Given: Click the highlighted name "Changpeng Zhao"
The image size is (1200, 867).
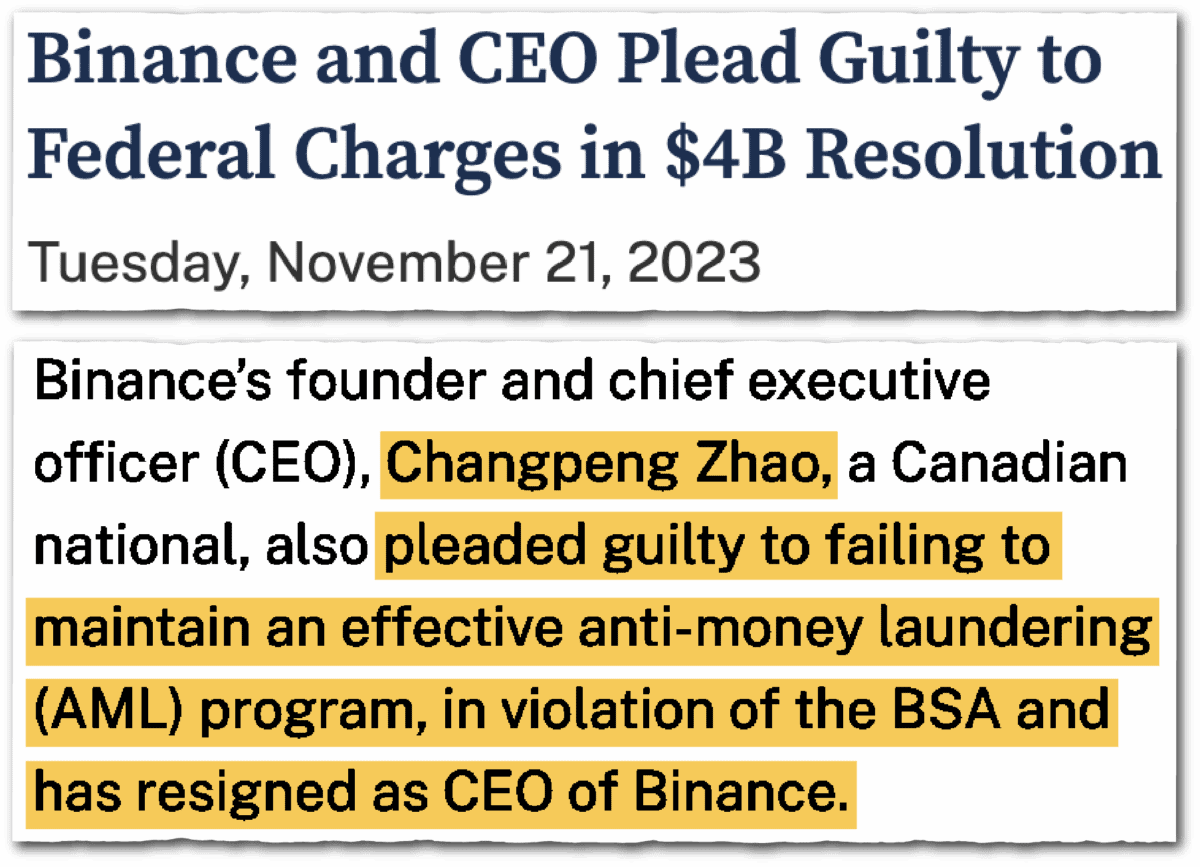Looking at the screenshot, I should pos(610,466).
